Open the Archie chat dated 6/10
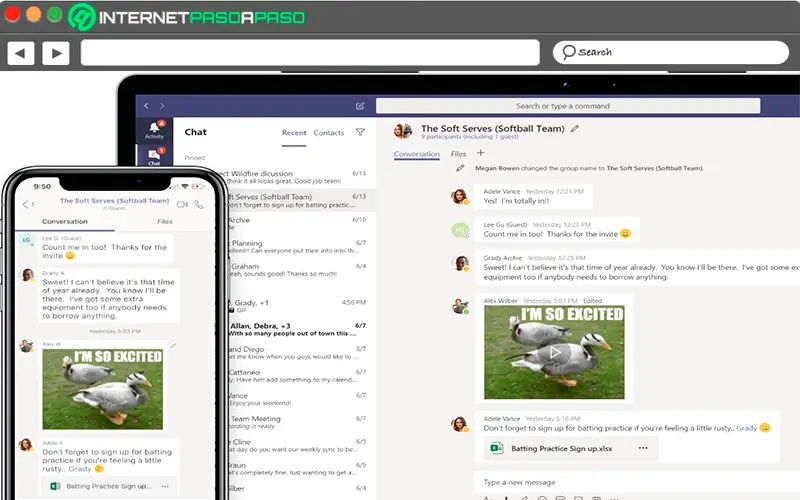The image size is (800, 500). pos(299,223)
